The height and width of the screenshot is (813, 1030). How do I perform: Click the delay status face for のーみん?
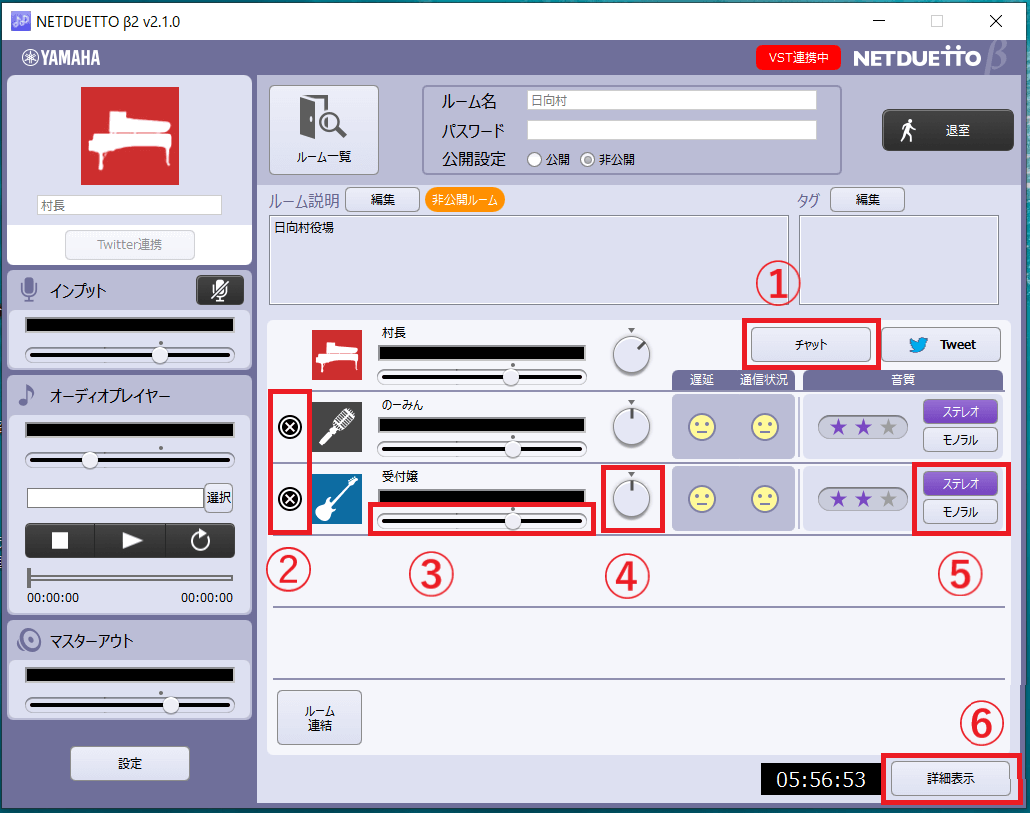click(702, 427)
